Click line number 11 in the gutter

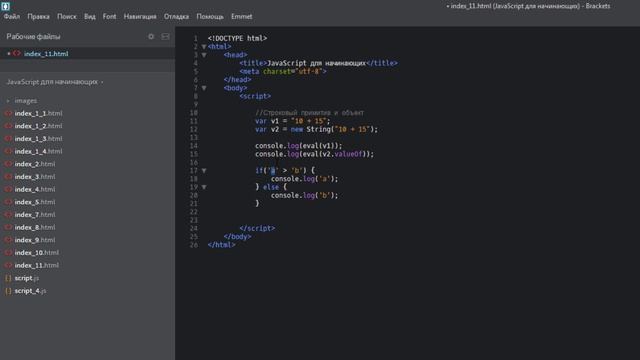[x=193, y=121]
